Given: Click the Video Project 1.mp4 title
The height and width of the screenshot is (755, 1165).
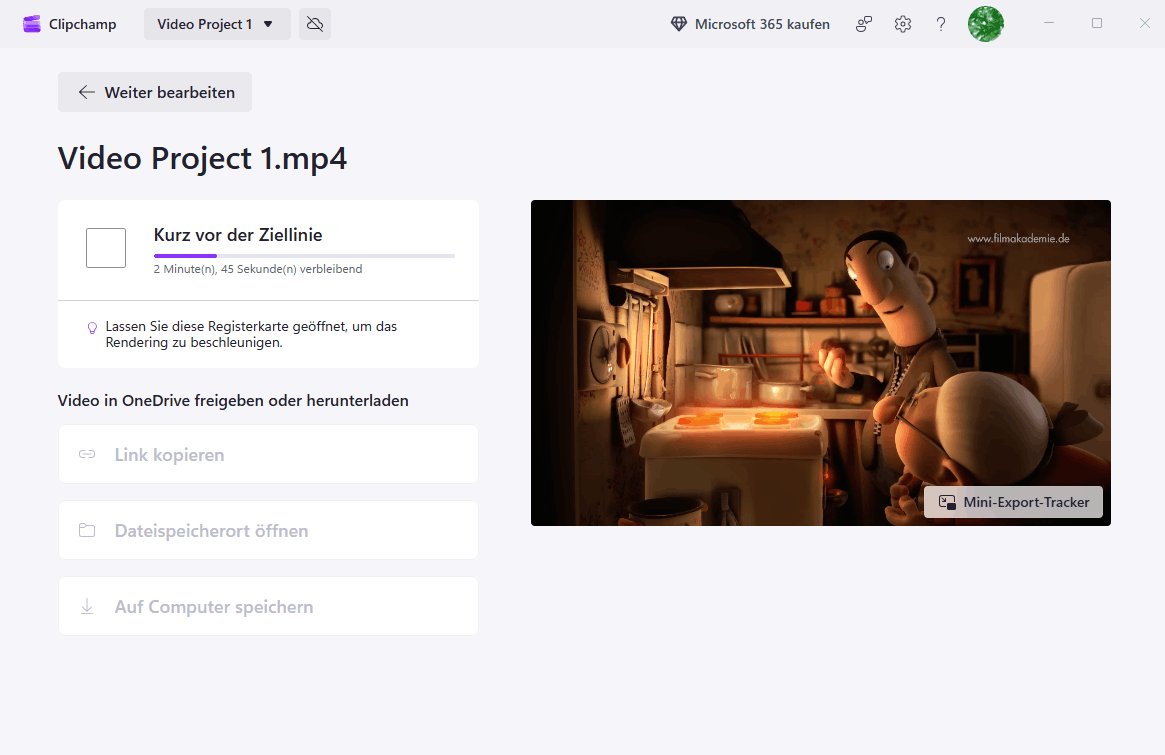Looking at the screenshot, I should tap(203, 159).
